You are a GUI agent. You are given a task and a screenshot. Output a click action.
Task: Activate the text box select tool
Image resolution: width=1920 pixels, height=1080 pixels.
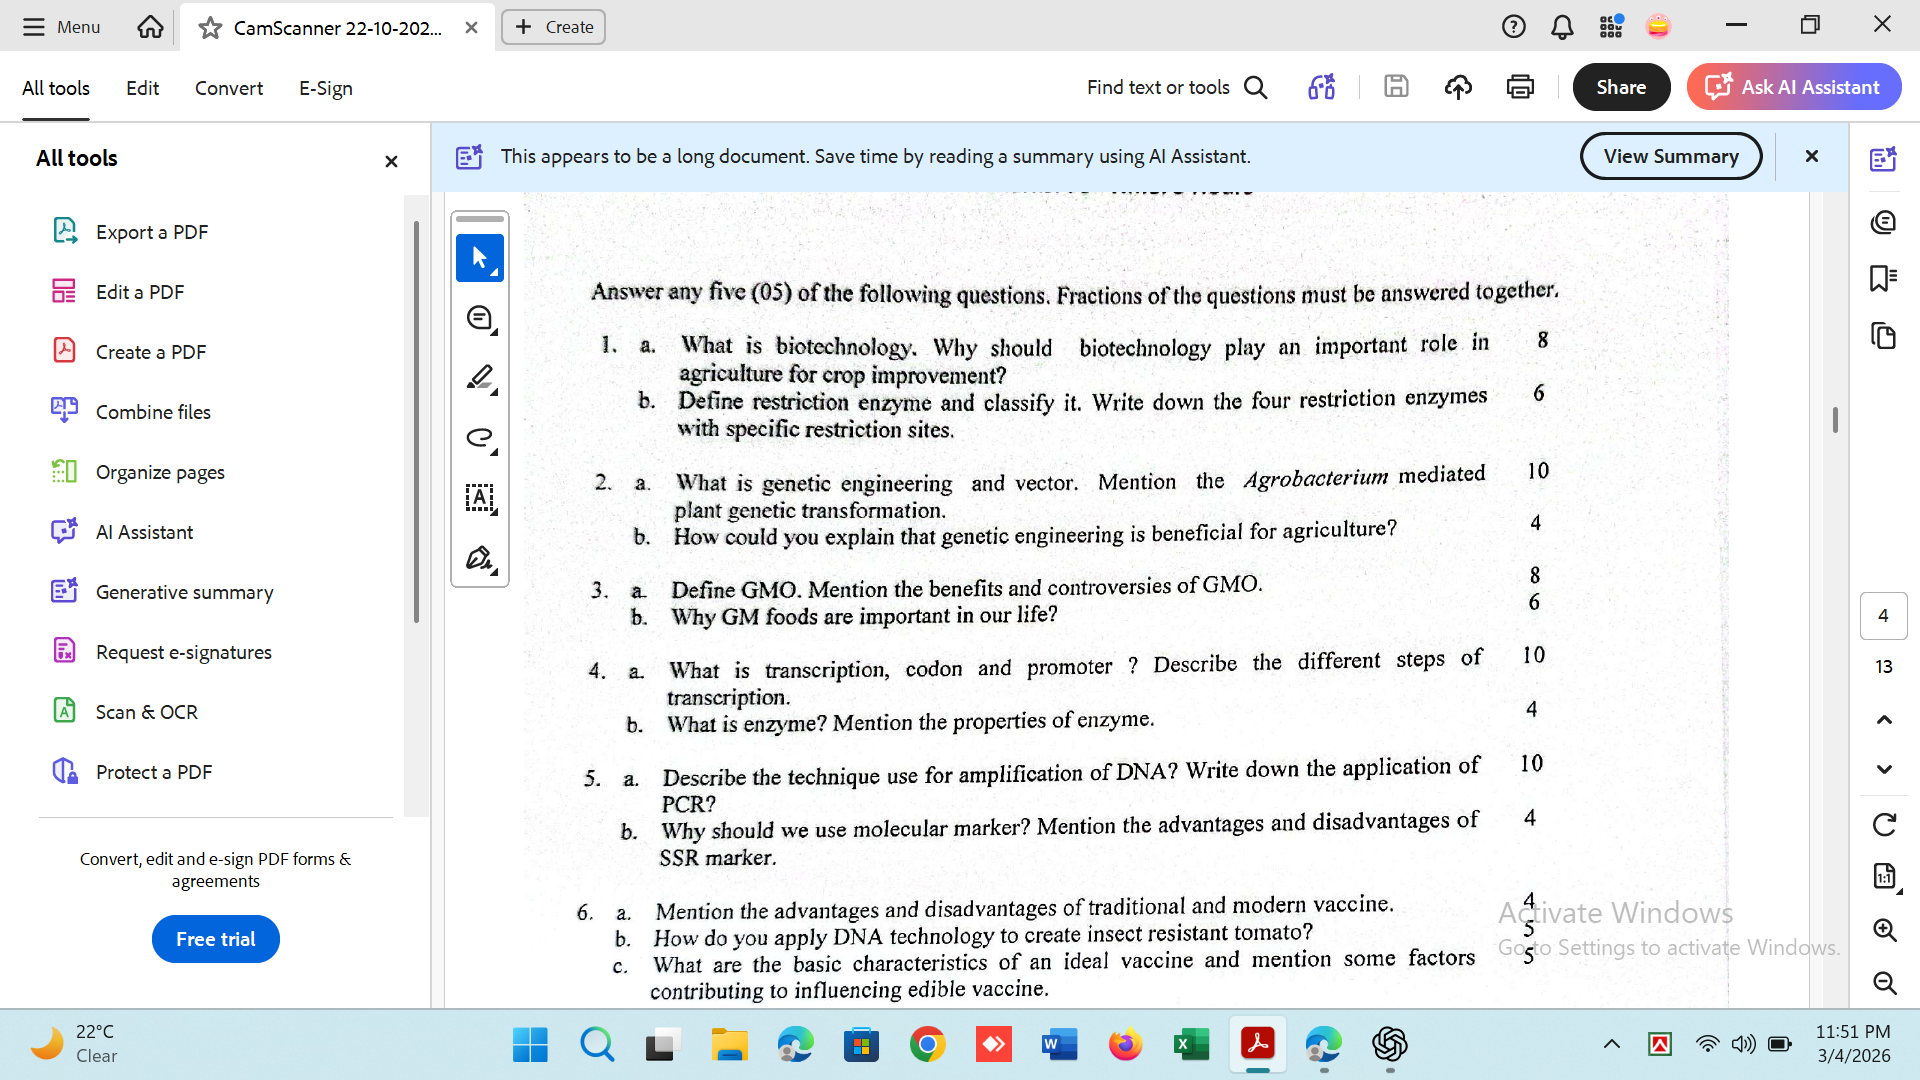coord(480,498)
